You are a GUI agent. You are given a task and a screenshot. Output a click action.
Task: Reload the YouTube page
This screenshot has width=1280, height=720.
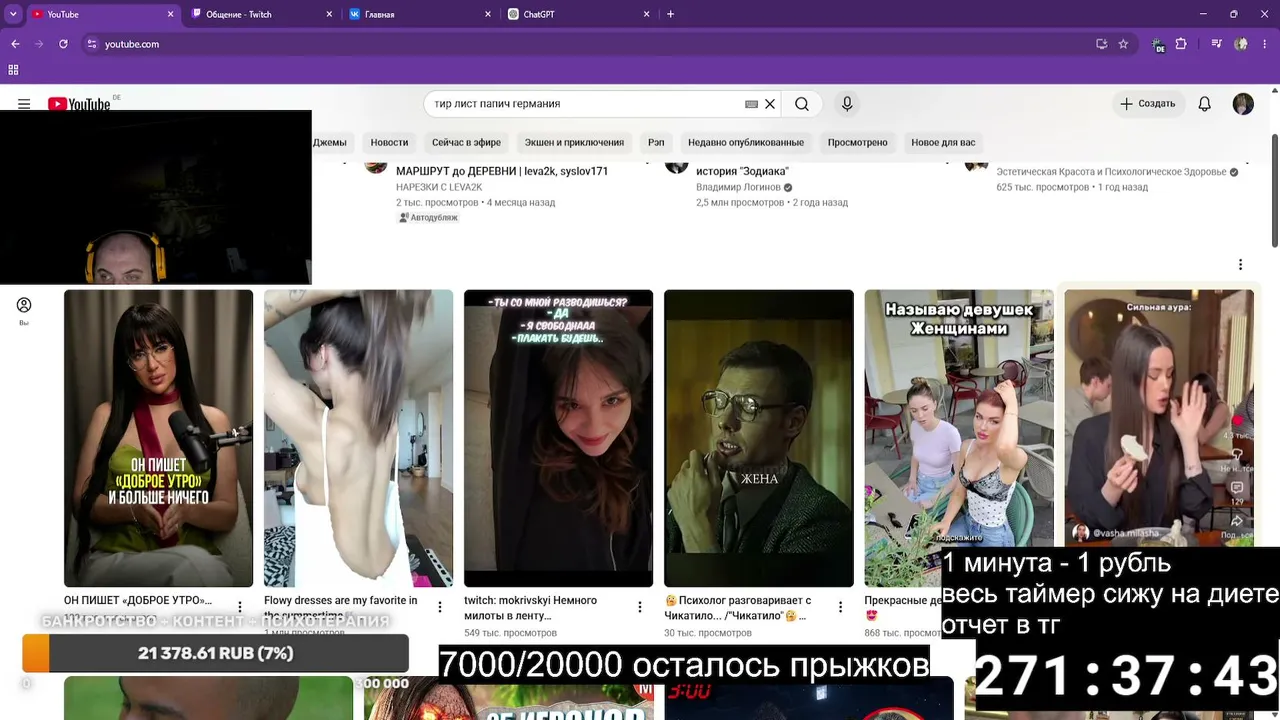pyautogui.click(x=63, y=44)
